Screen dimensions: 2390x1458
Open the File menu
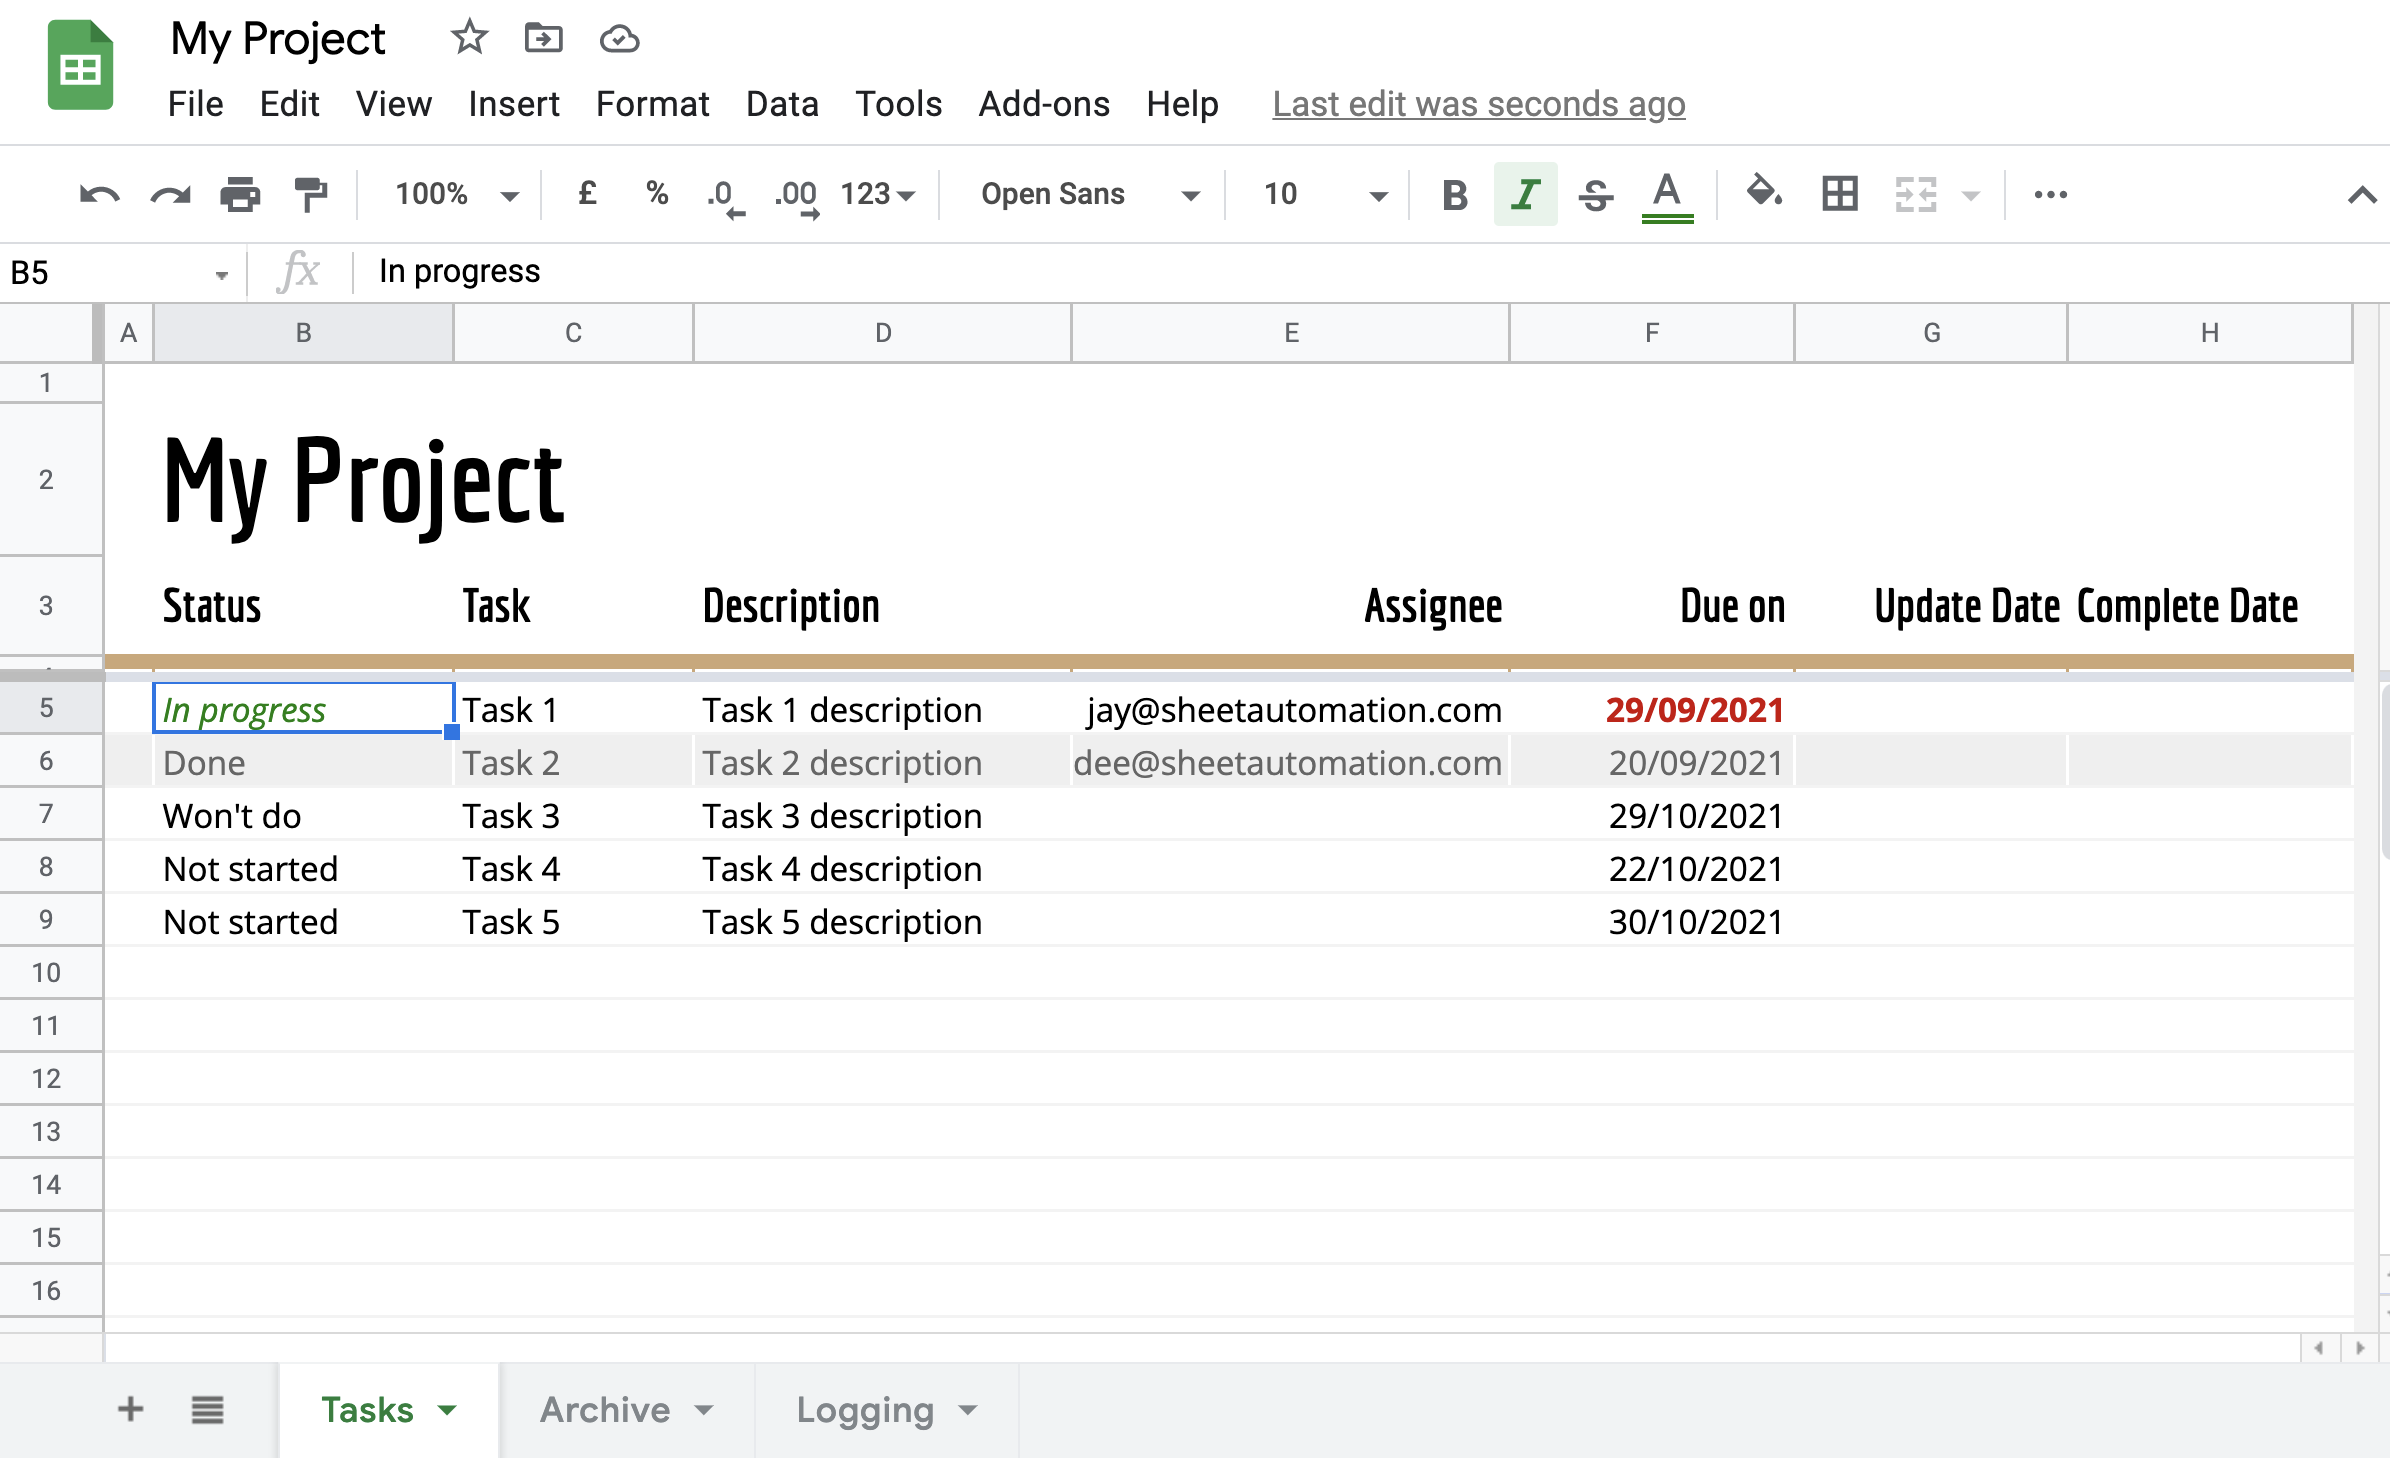pyautogui.click(x=195, y=104)
